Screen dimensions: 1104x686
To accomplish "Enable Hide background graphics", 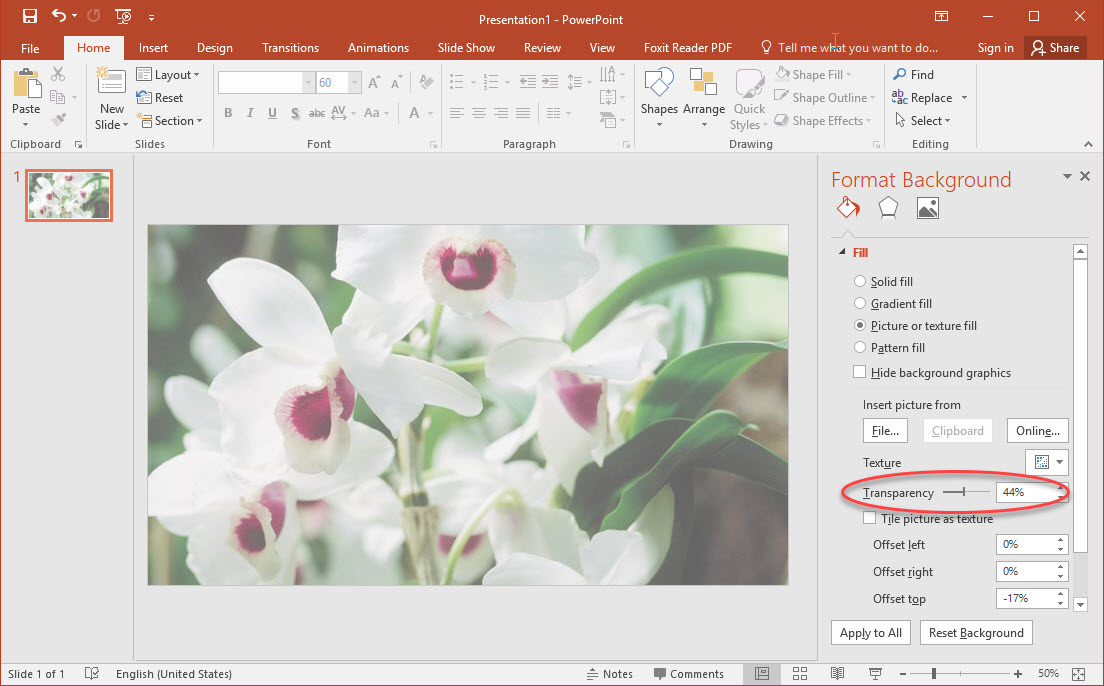I will coord(859,371).
